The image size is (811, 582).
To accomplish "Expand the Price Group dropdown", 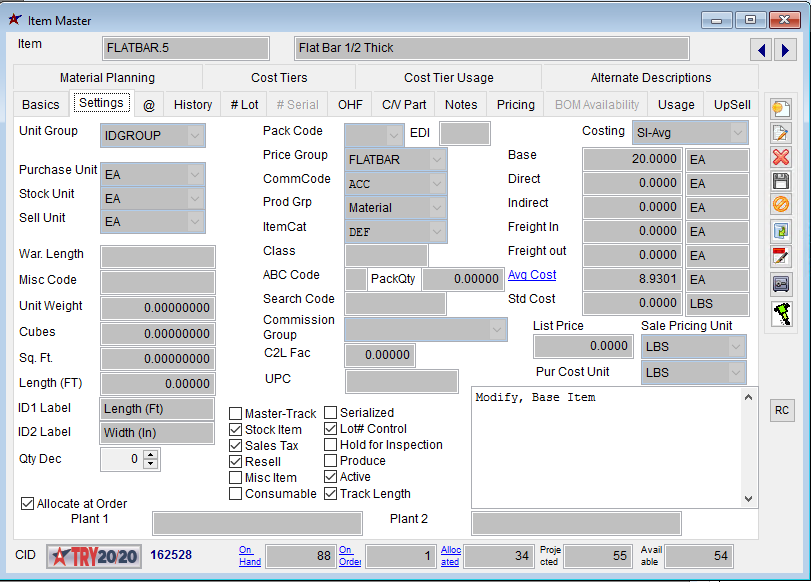I will (437, 159).
